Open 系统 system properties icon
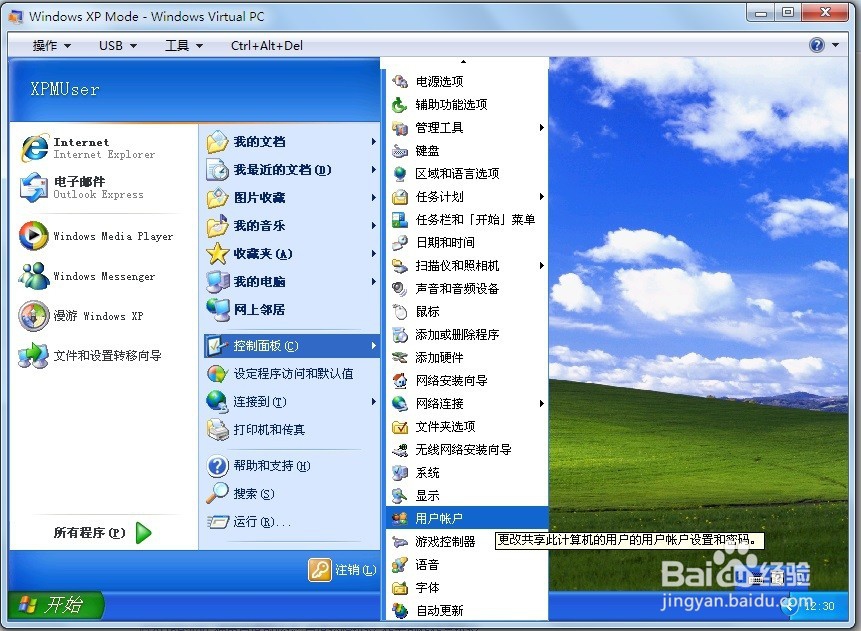 pos(400,472)
